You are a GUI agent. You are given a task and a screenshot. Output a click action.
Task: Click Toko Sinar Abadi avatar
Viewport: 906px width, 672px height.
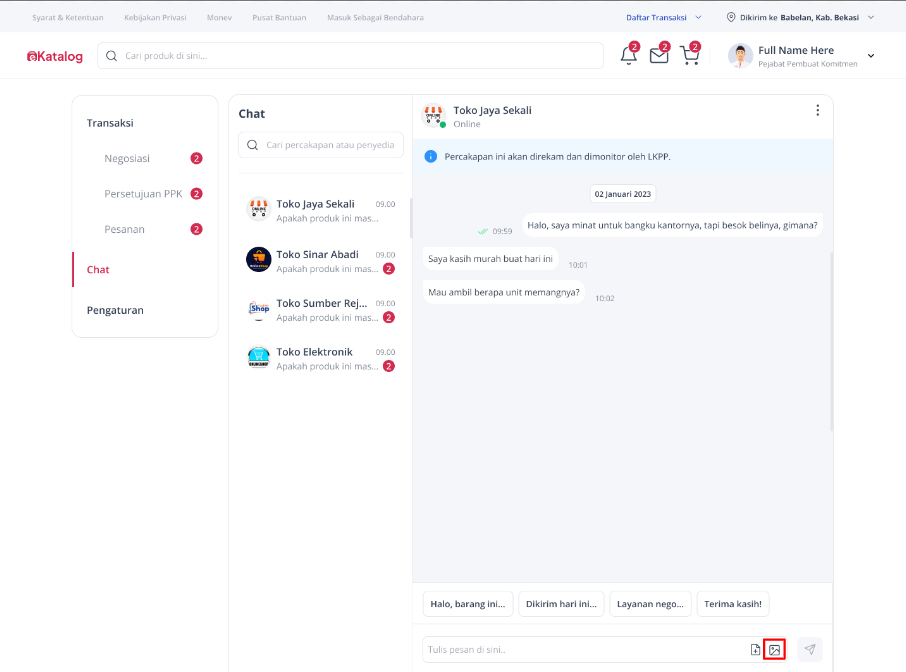tap(258, 259)
